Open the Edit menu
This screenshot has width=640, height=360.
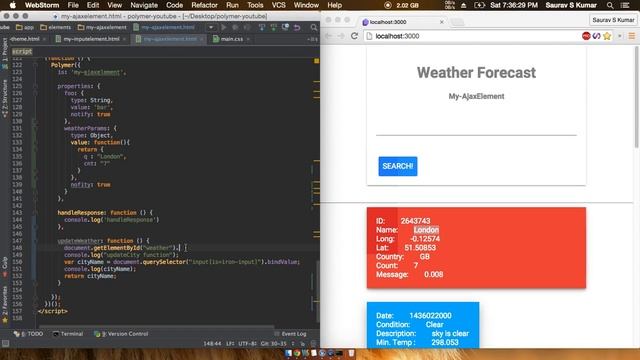pyautogui.click(x=93, y=5)
